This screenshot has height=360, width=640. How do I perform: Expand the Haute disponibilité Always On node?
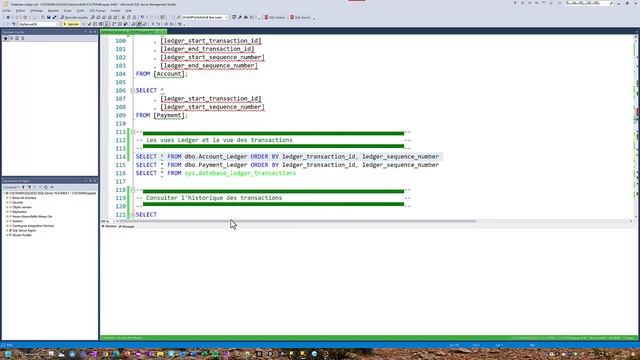pos(7,217)
